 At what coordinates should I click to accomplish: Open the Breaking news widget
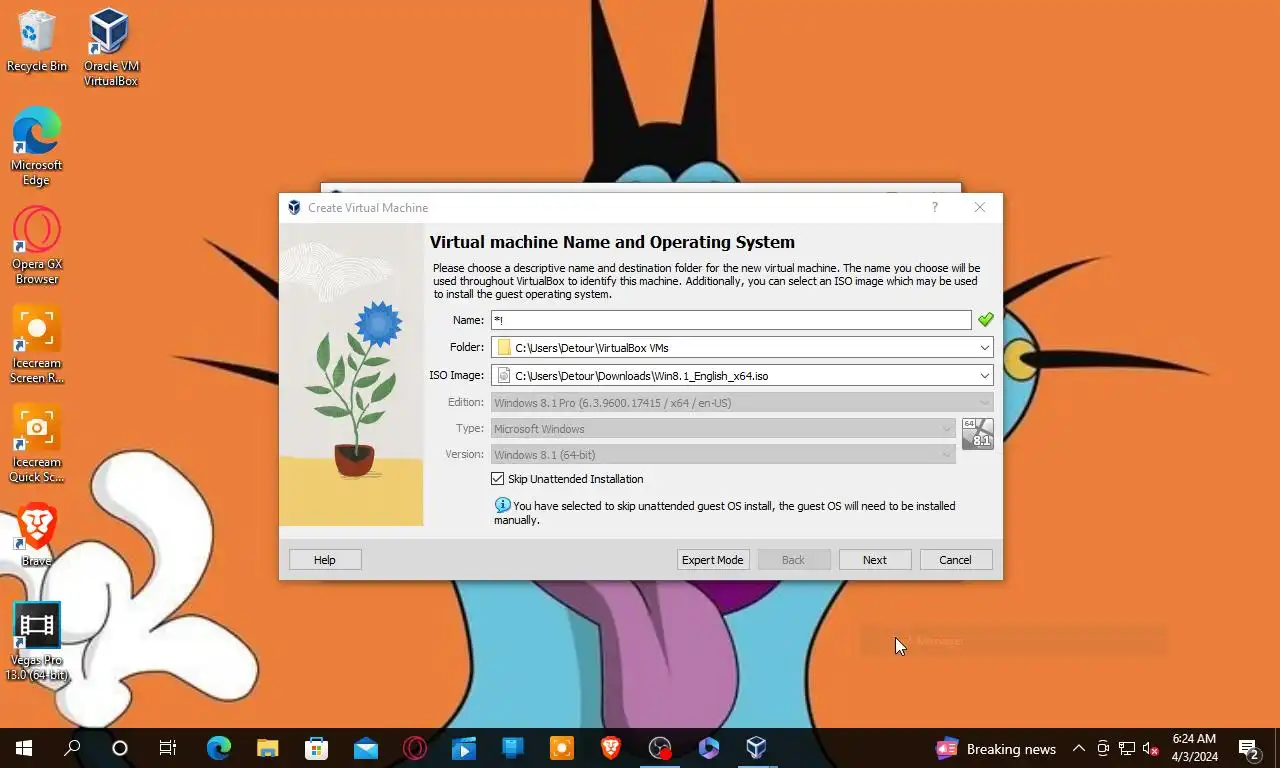[x=996, y=749]
